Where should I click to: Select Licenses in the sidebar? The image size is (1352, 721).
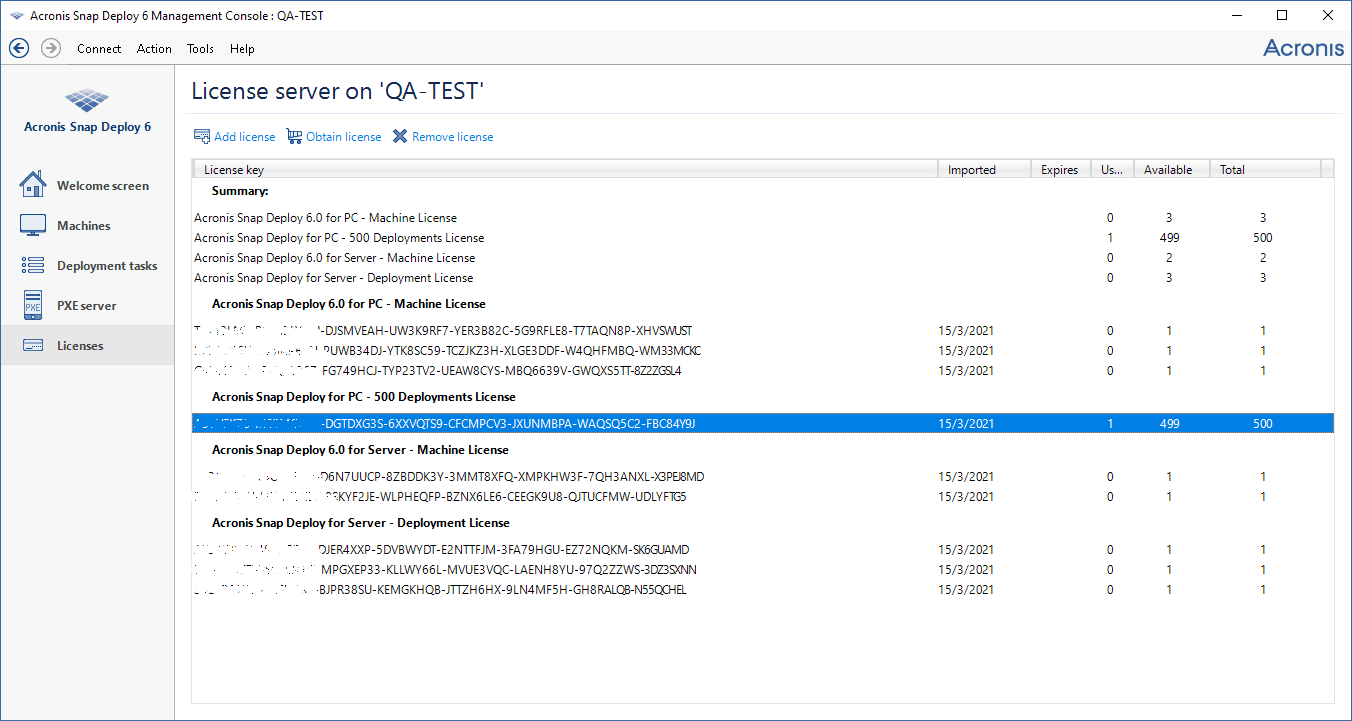(87, 345)
